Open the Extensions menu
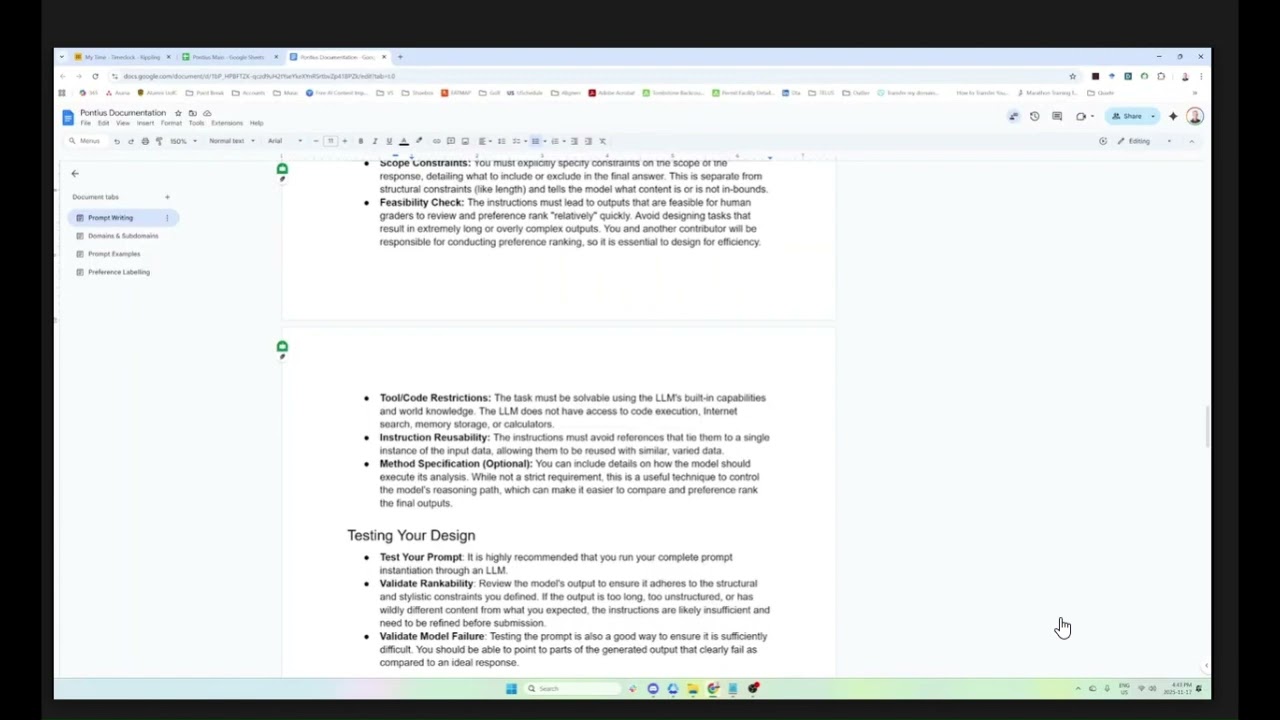This screenshot has width=1280, height=720. tap(227, 123)
